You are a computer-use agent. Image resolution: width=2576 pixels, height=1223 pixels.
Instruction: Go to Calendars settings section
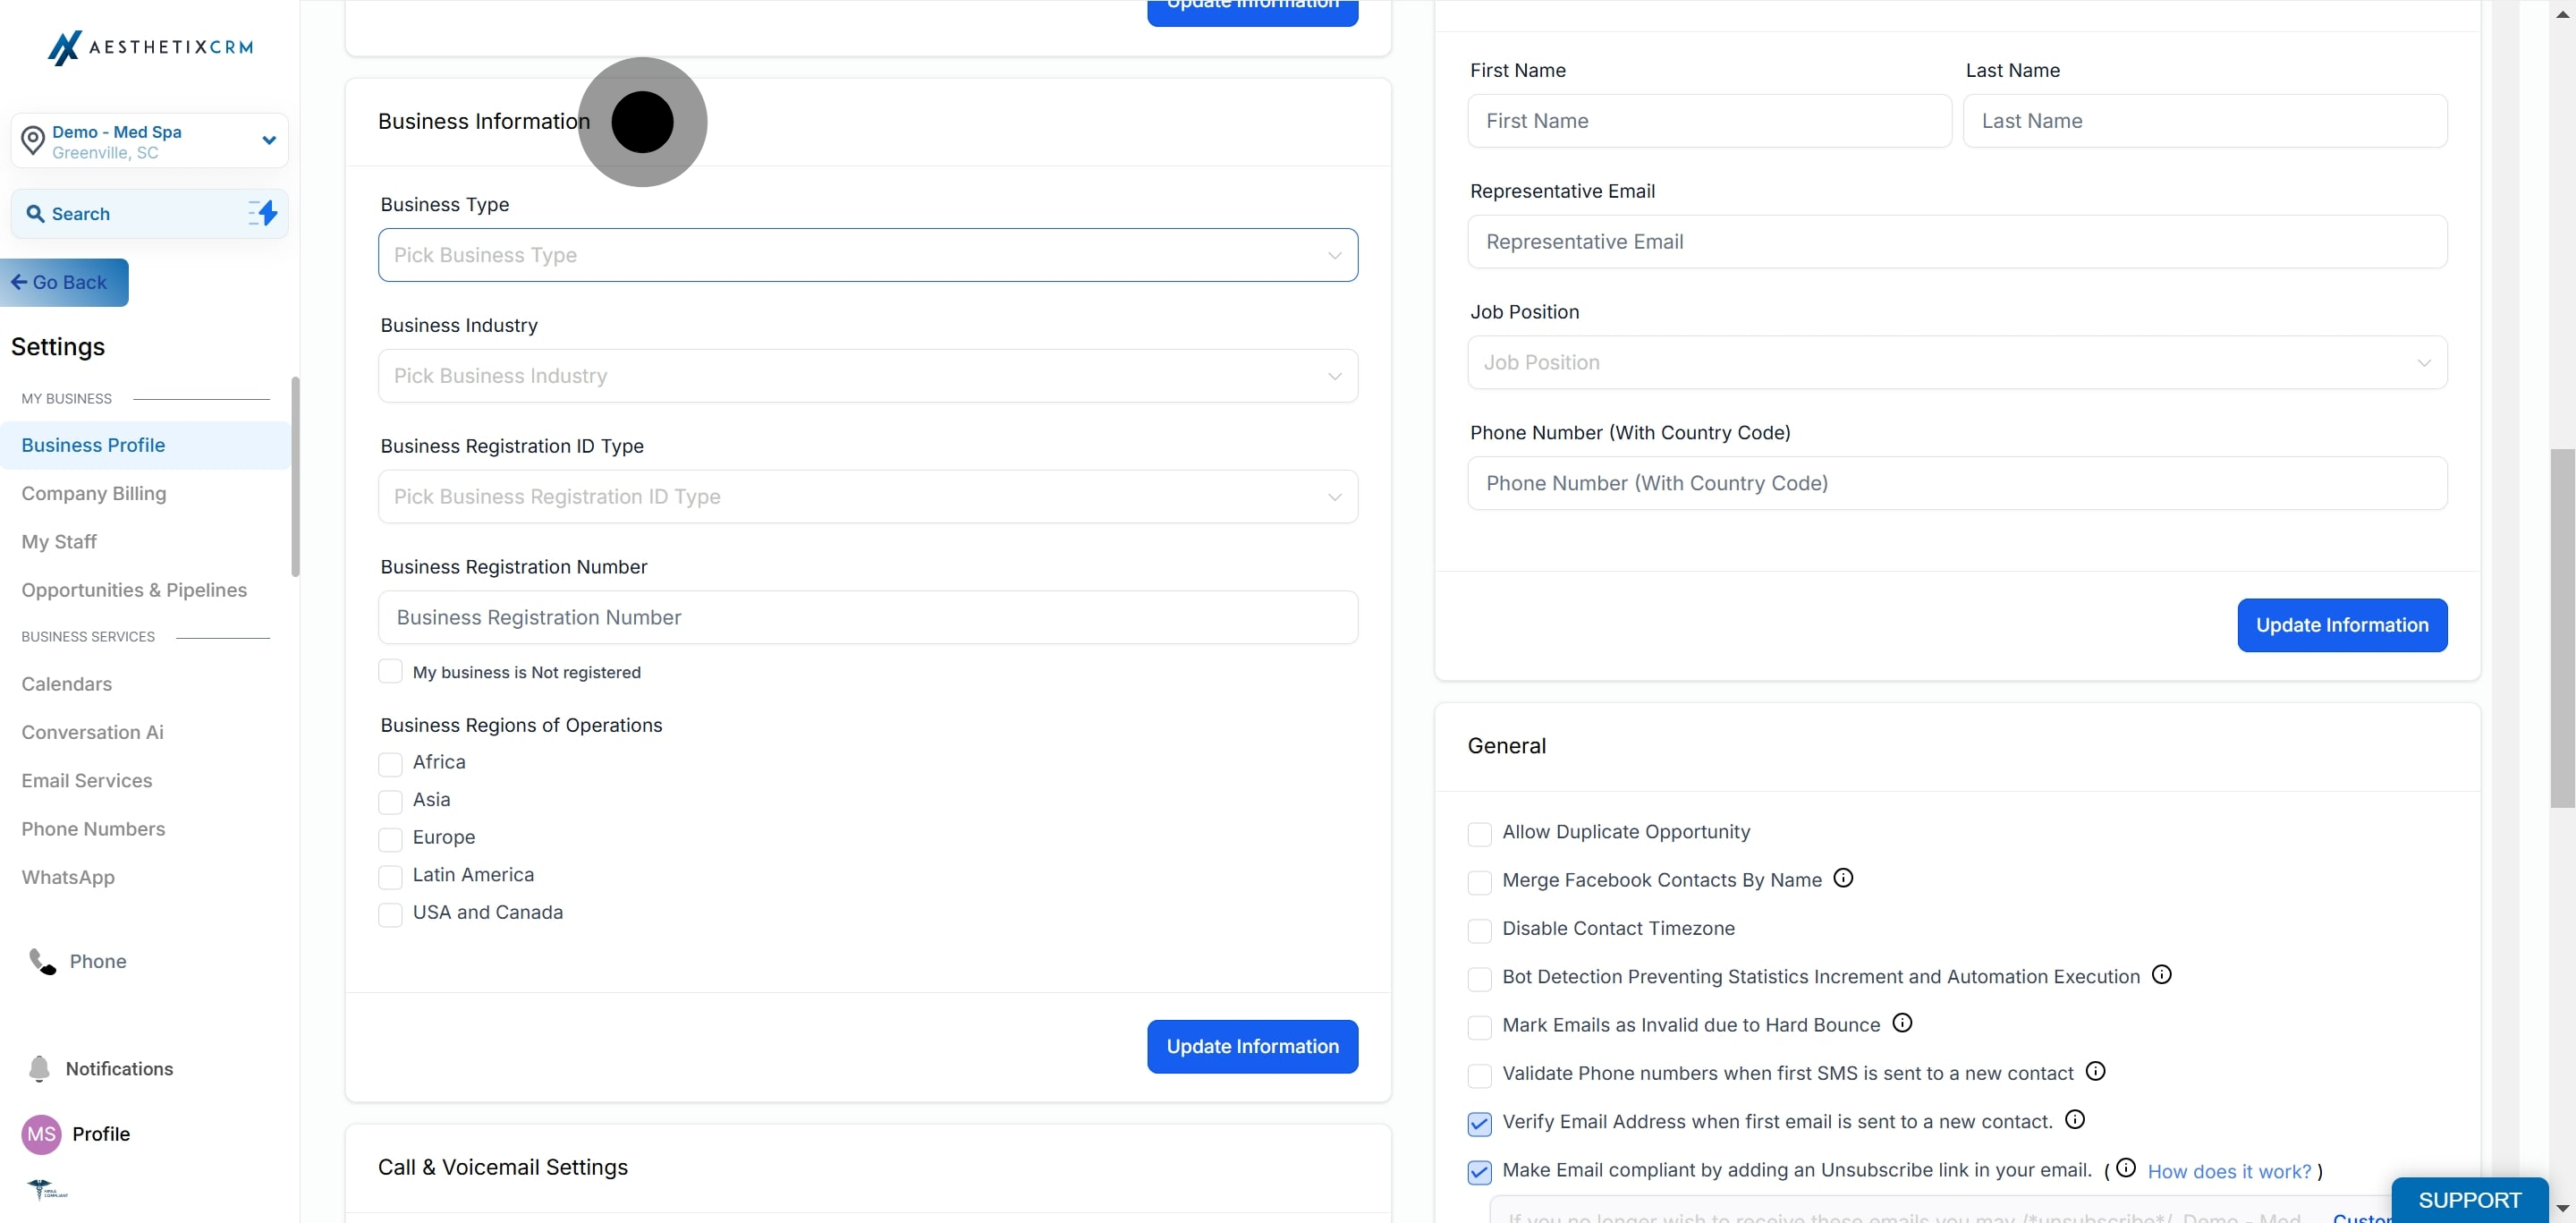coord(67,684)
